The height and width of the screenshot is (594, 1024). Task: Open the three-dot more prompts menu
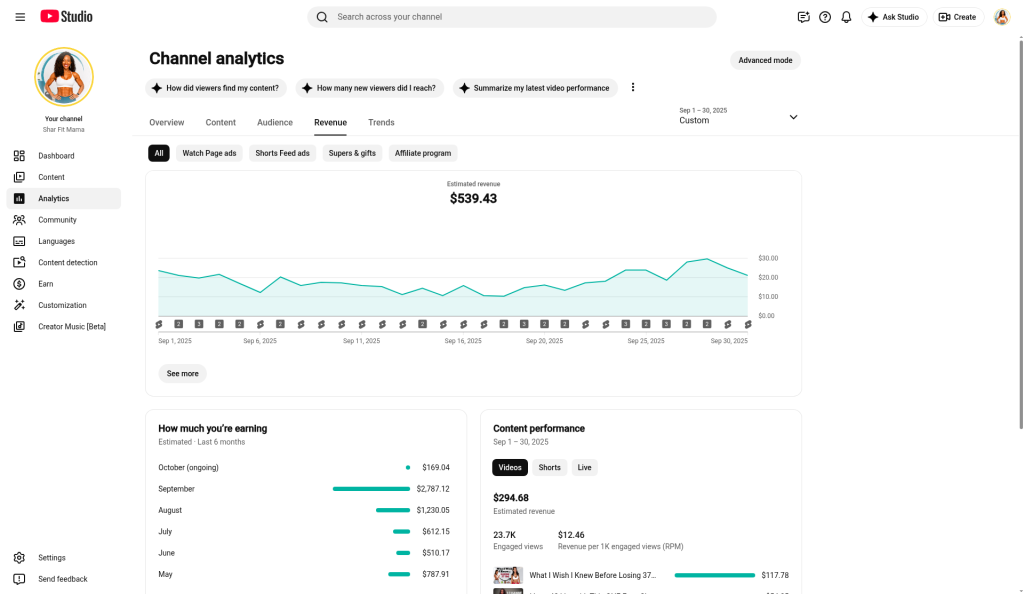coord(633,87)
